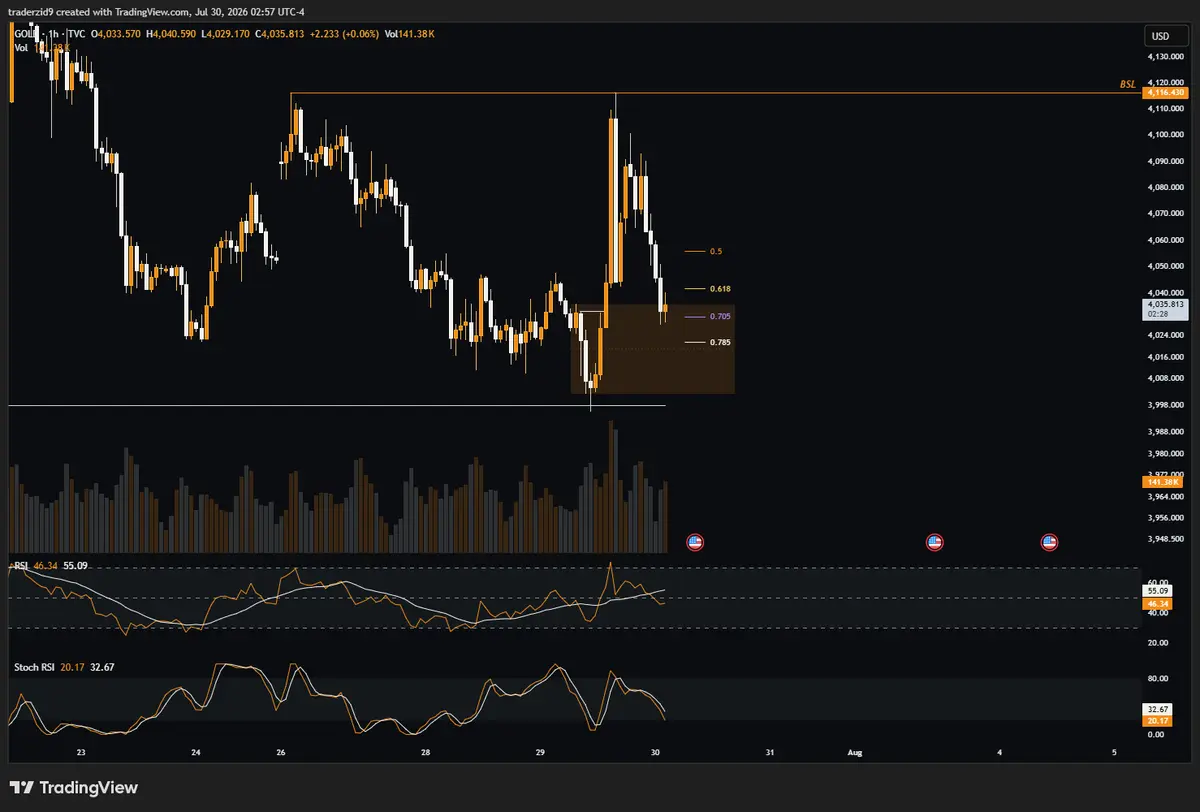Click the Vol legend label below symbol
This screenshot has height=812, width=1200.
(x=21, y=47)
